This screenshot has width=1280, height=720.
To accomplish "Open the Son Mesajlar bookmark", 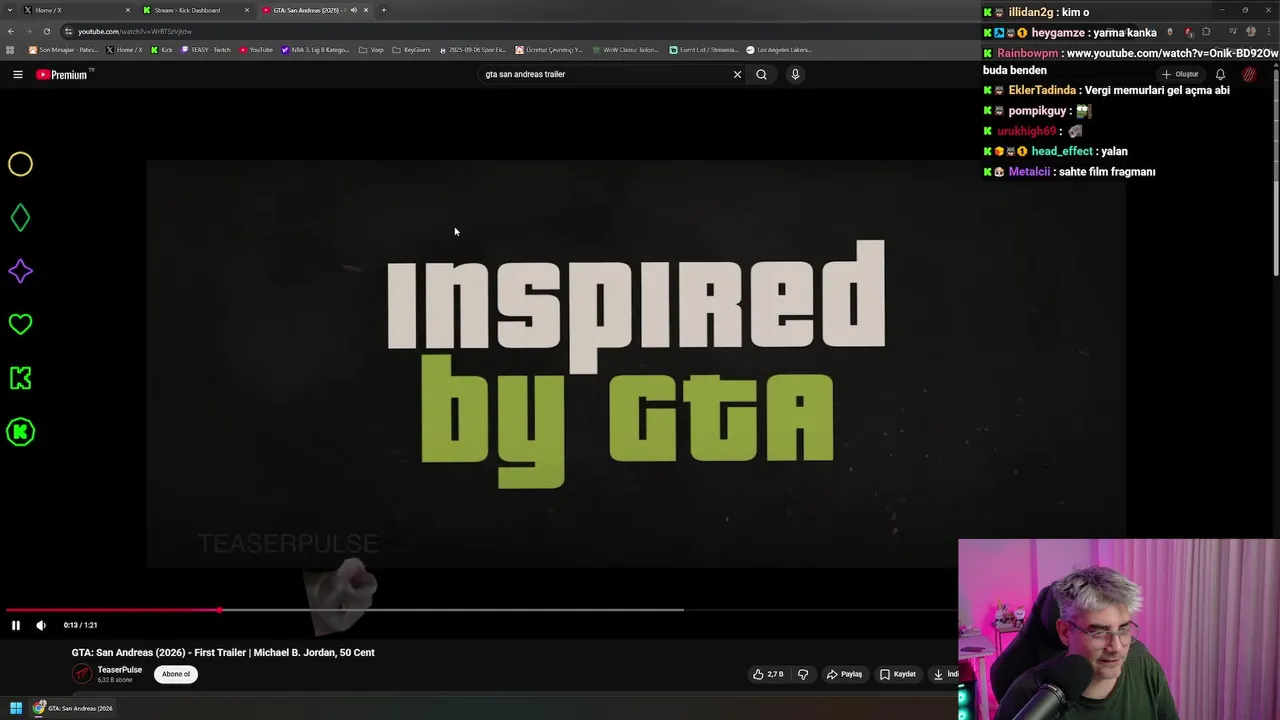I will point(64,49).
